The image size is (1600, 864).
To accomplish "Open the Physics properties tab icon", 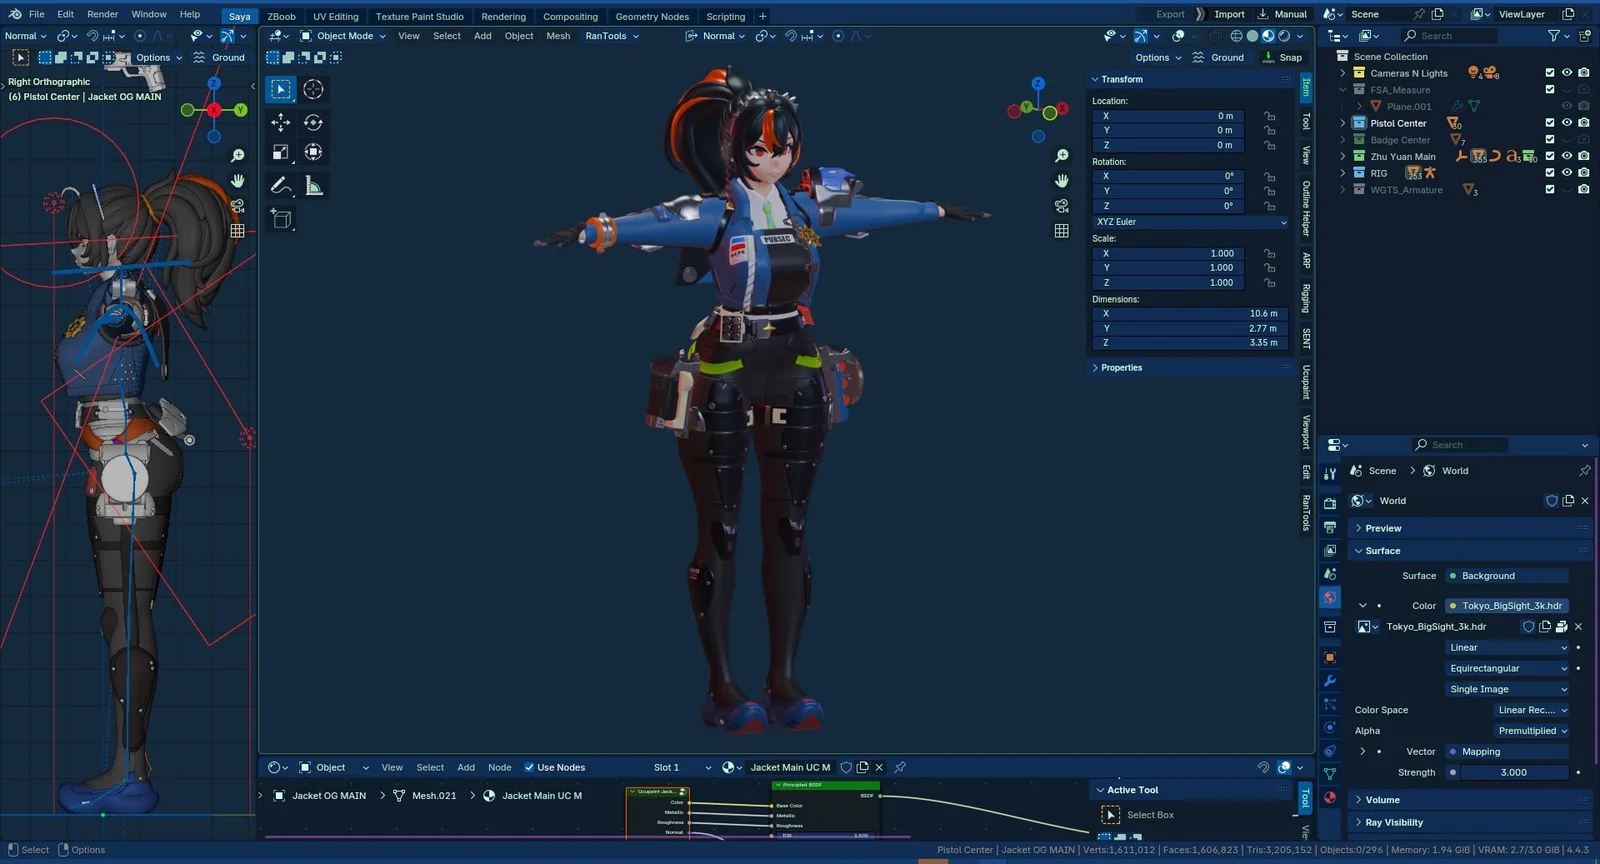I will pyautogui.click(x=1329, y=728).
